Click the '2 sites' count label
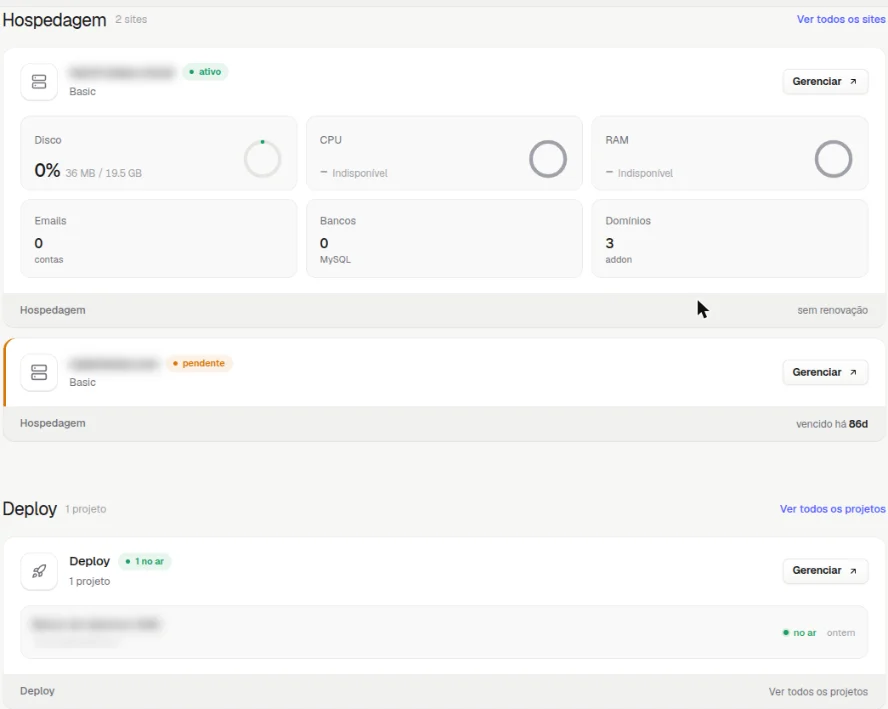The image size is (888, 709). 131,19
